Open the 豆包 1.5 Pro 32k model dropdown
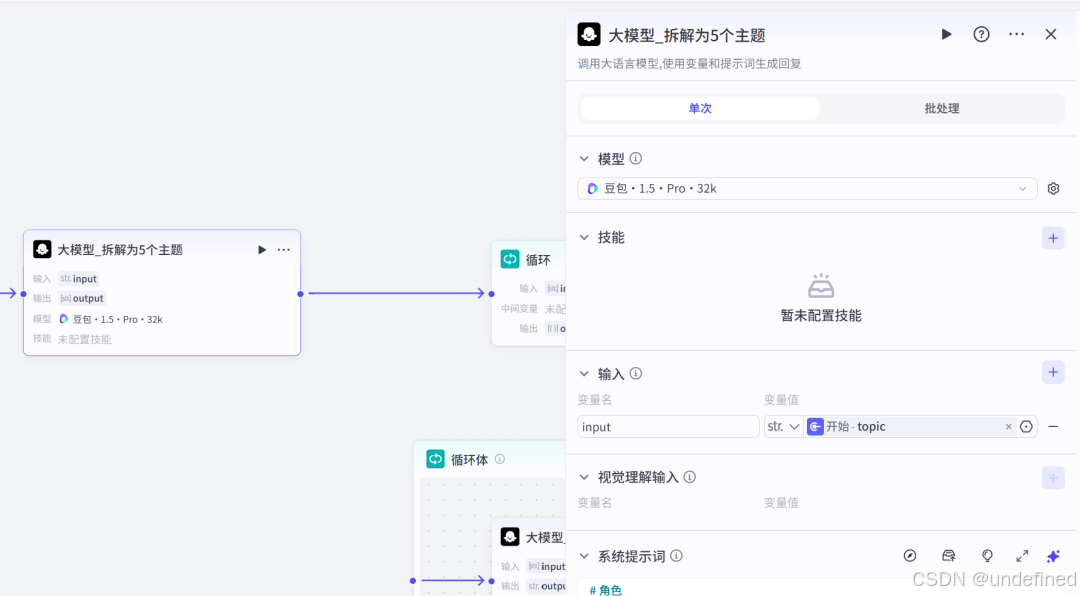The image size is (1080, 596). point(807,189)
